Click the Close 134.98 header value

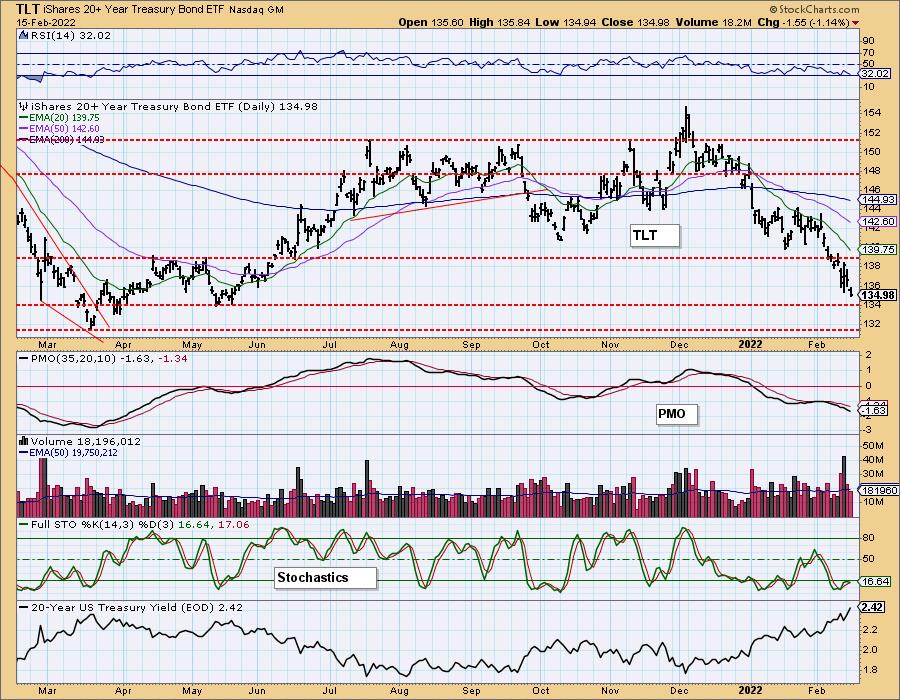635,22
